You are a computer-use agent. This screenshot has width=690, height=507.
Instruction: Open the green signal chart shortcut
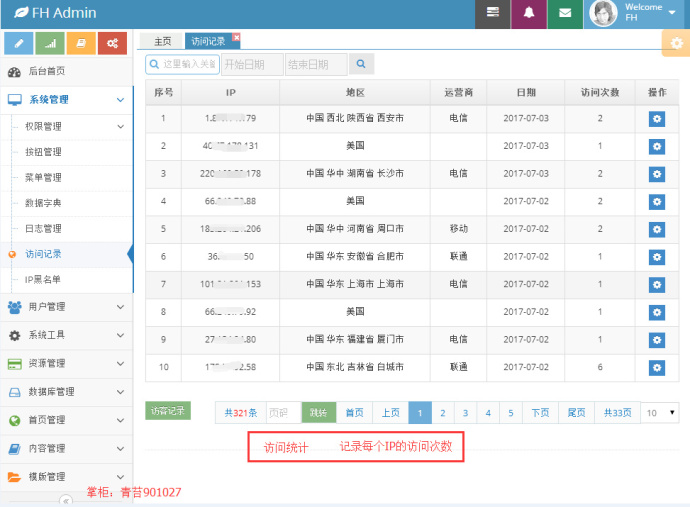(x=50, y=43)
